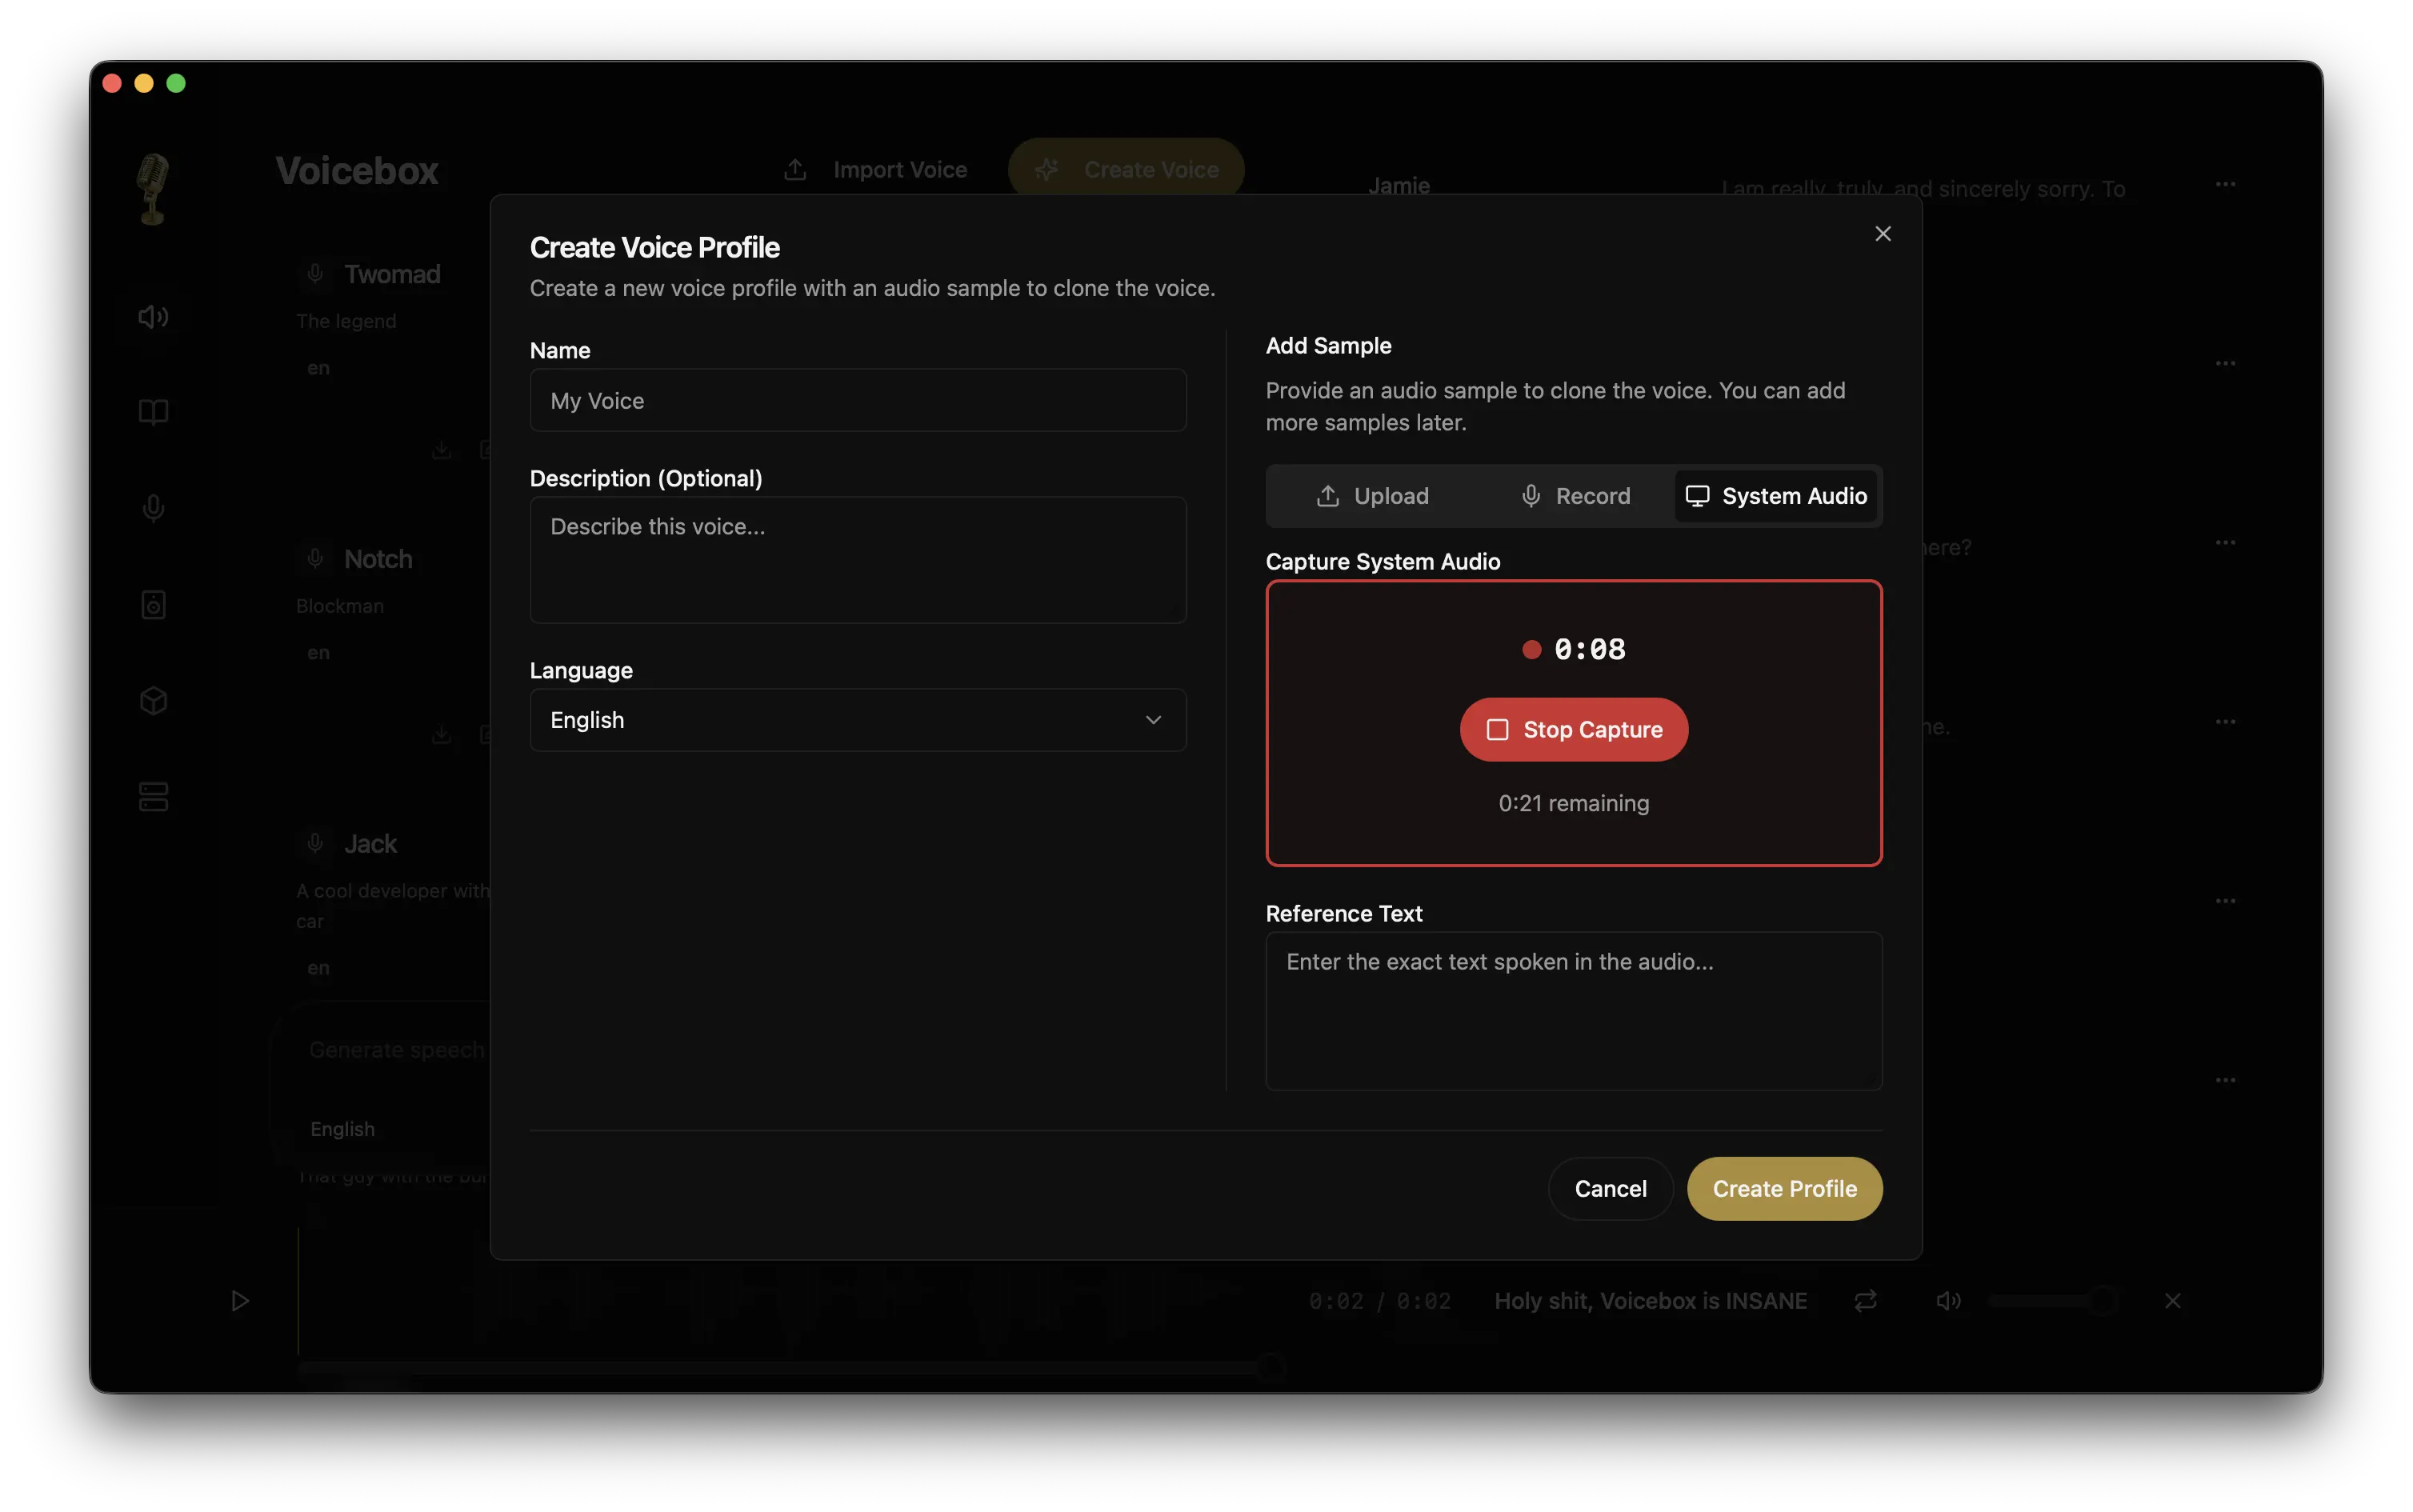Close the Create Voice Profile dialog
This screenshot has width=2413, height=1512.
pyautogui.click(x=1882, y=234)
